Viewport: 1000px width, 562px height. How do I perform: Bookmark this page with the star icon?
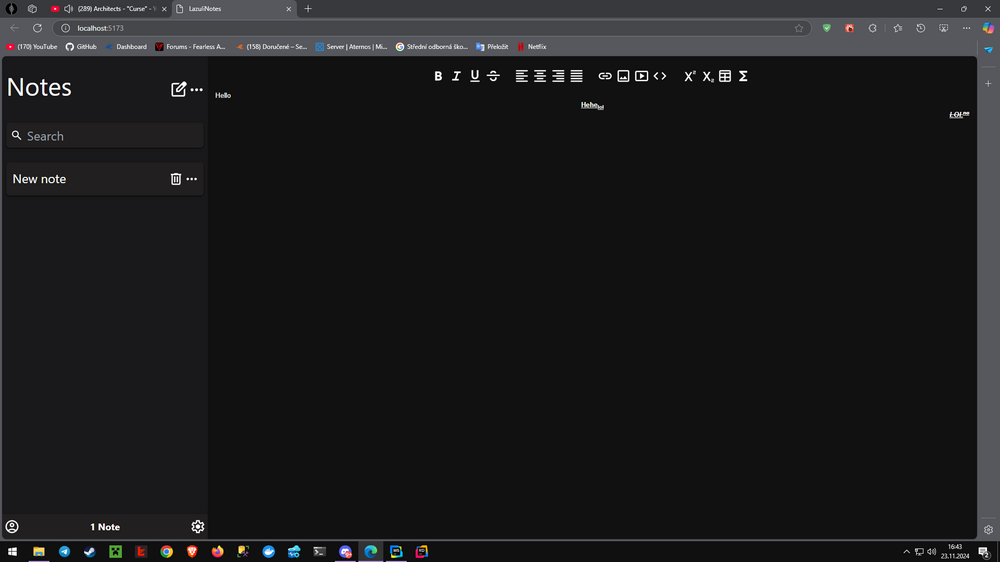pyautogui.click(x=798, y=28)
